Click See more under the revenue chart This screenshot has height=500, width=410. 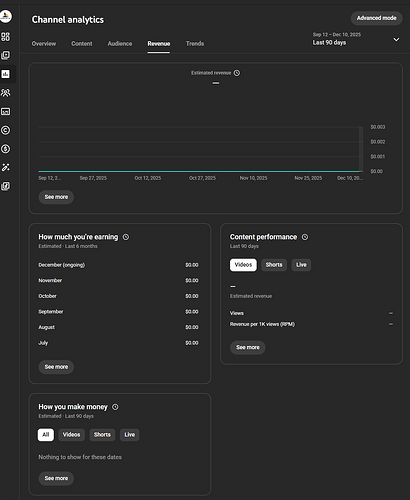[56, 197]
